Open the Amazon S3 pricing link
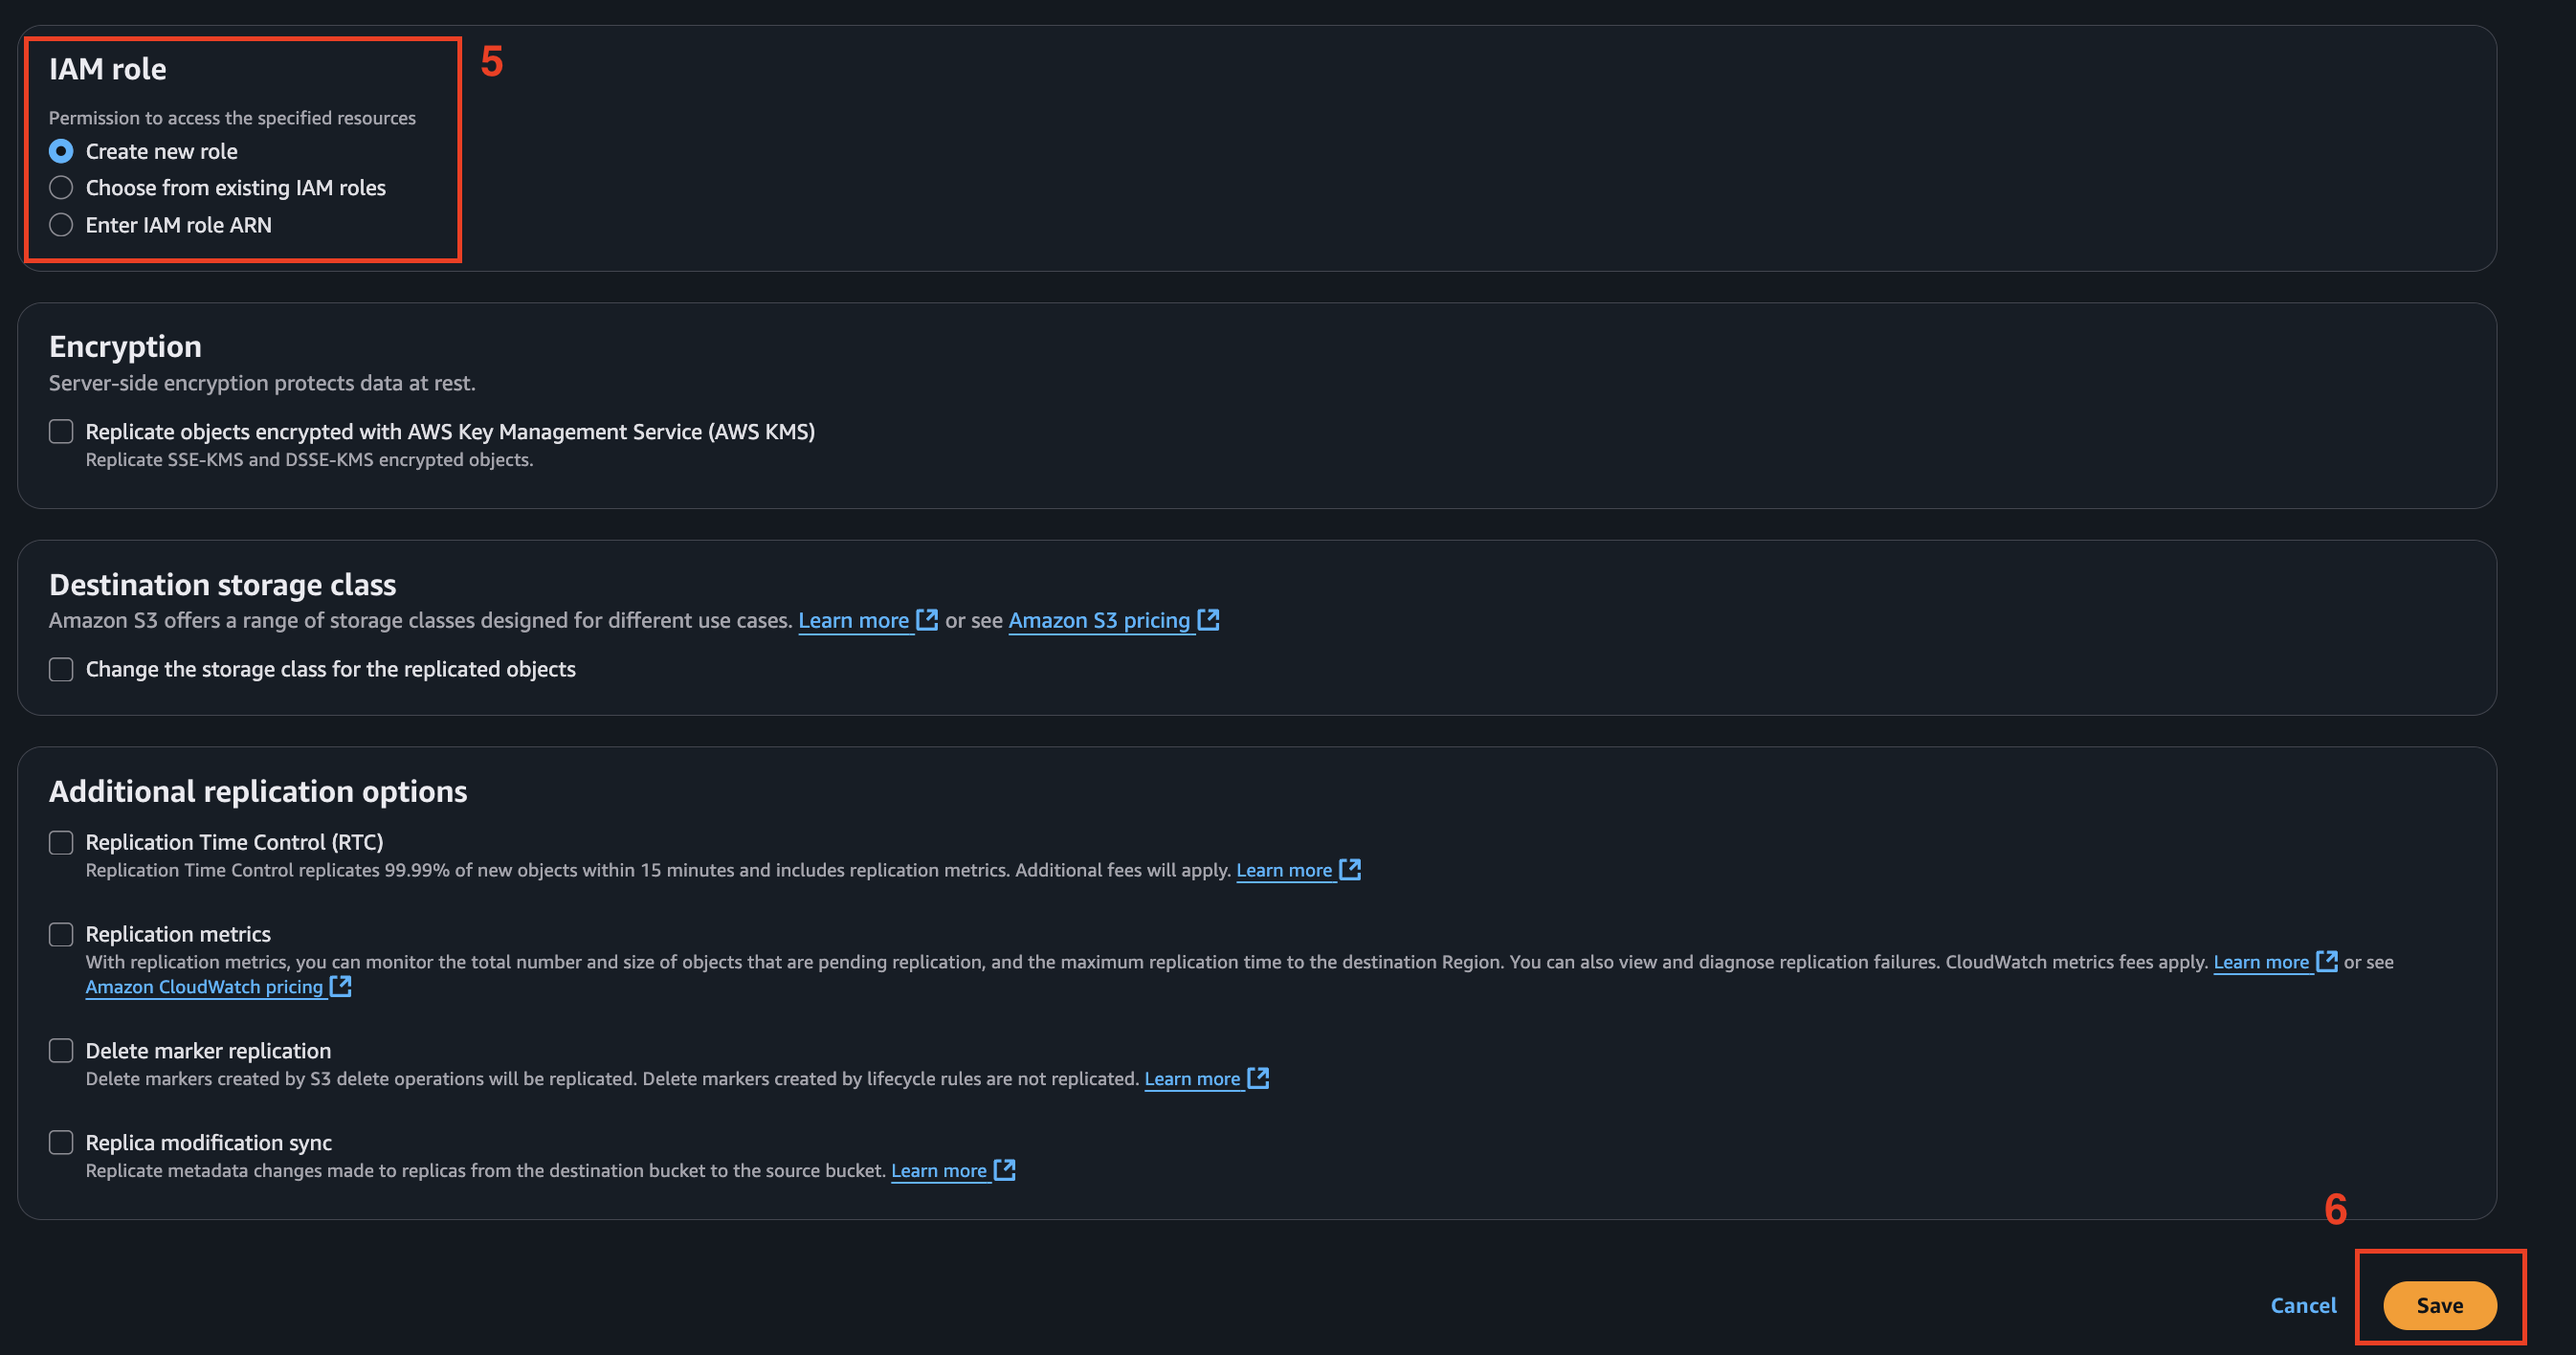Image resolution: width=2576 pixels, height=1355 pixels. coord(1099,621)
